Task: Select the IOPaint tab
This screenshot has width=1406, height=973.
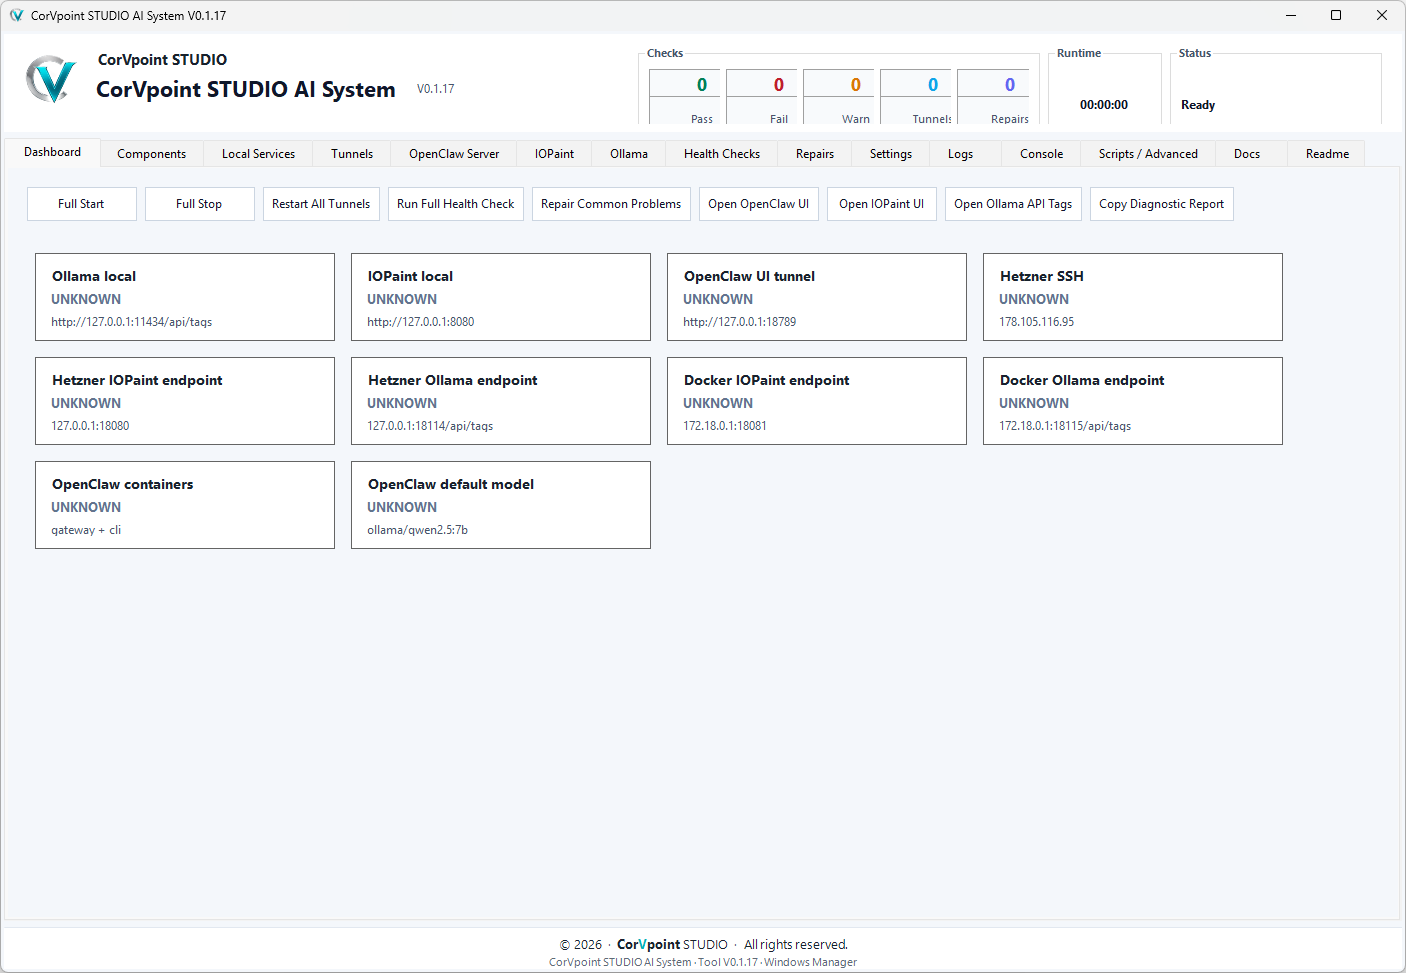Action: coord(554,154)
